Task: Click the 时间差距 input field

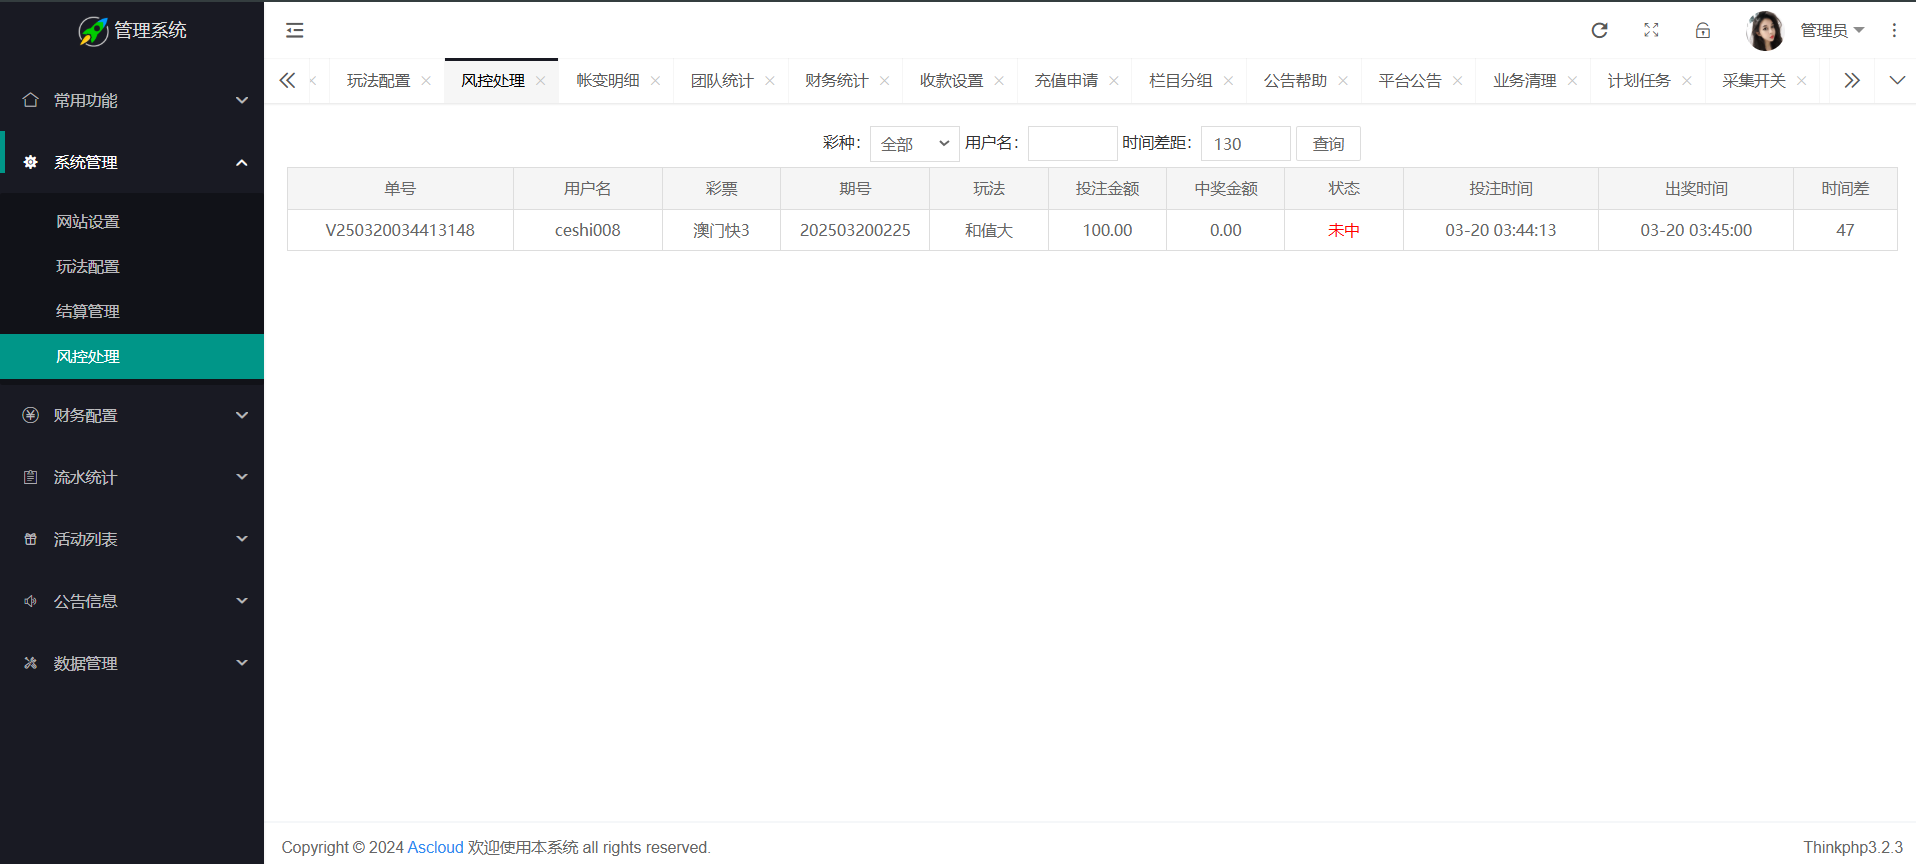Action: pos(1246,144)
